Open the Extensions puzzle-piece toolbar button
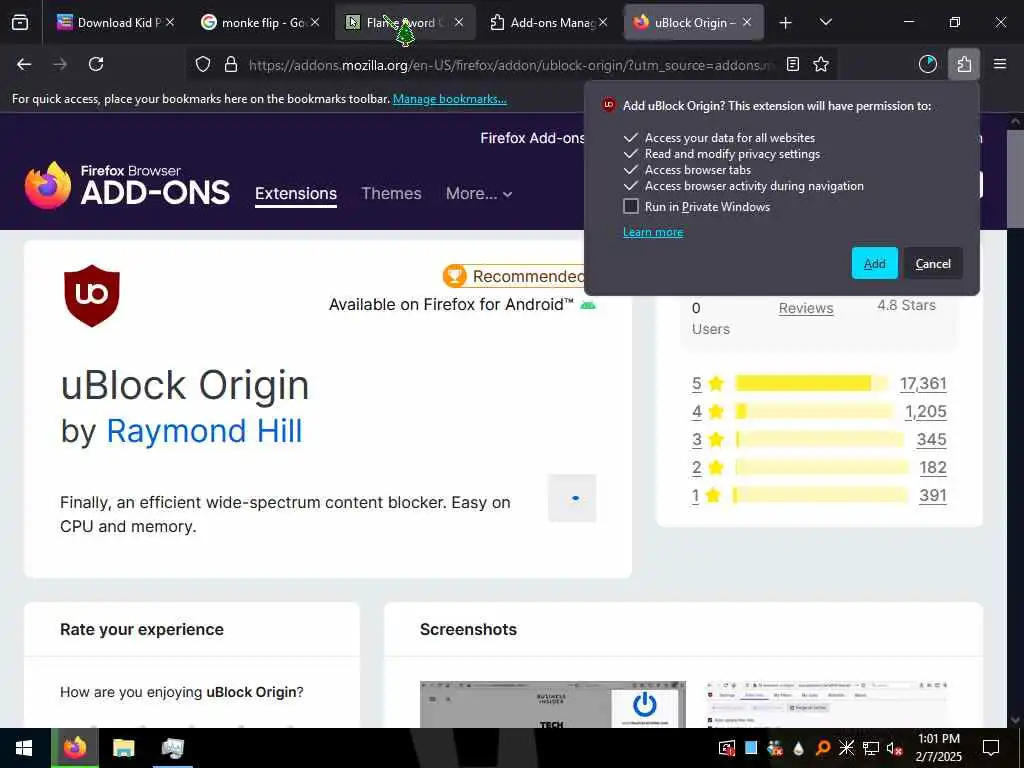The image size is (1024, 768). (x=964, y=64)
